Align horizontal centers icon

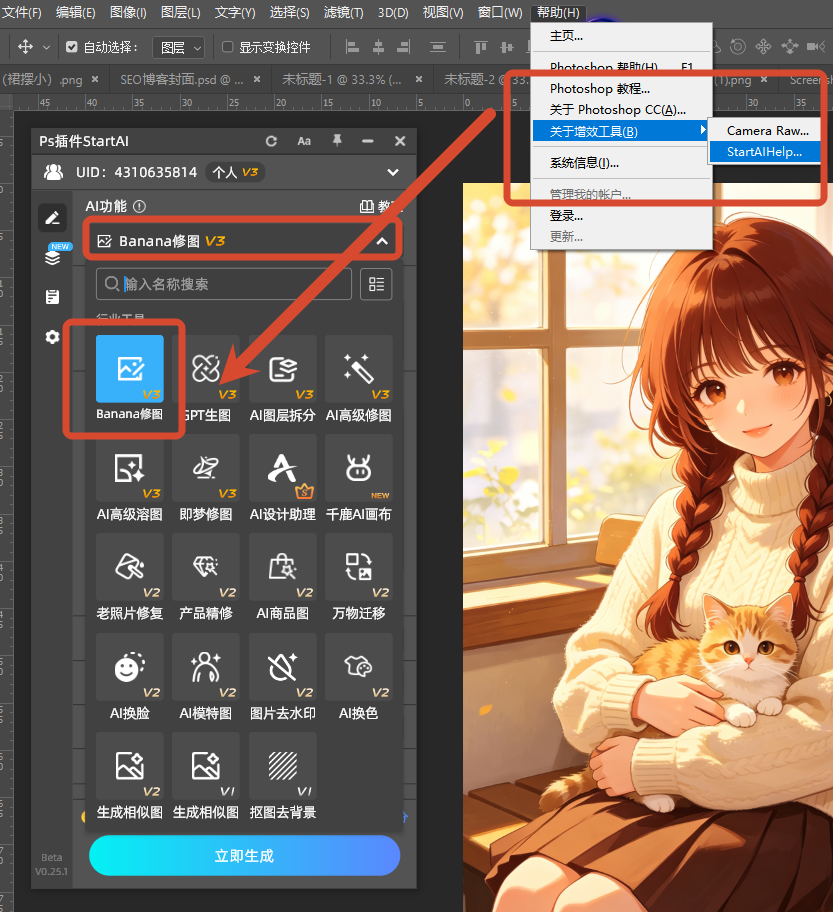pos(379,47)
